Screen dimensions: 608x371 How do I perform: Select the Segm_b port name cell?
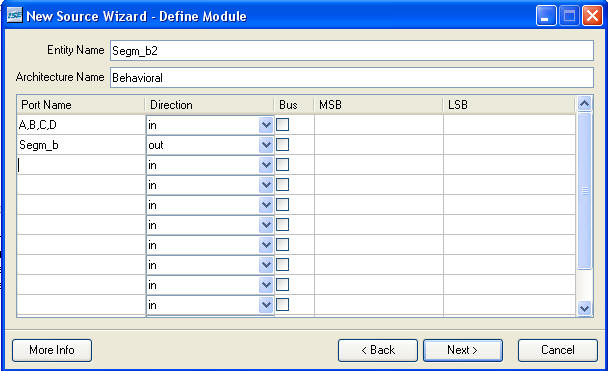[81, 145]
